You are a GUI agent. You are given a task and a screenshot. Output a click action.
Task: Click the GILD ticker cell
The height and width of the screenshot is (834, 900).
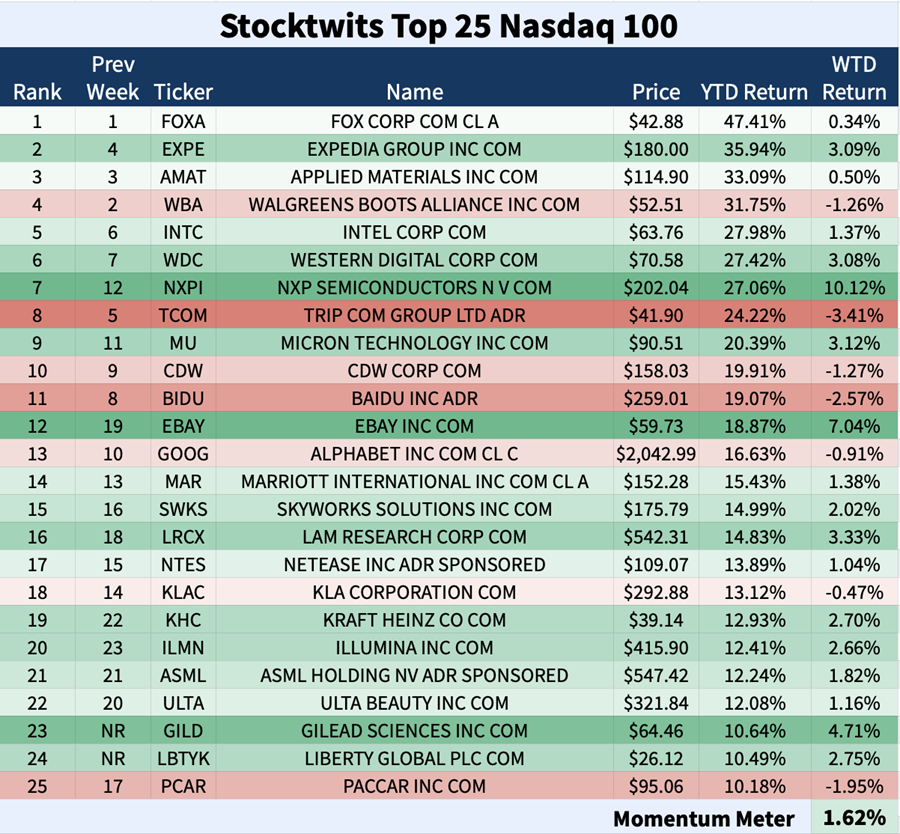coord(183,731)
